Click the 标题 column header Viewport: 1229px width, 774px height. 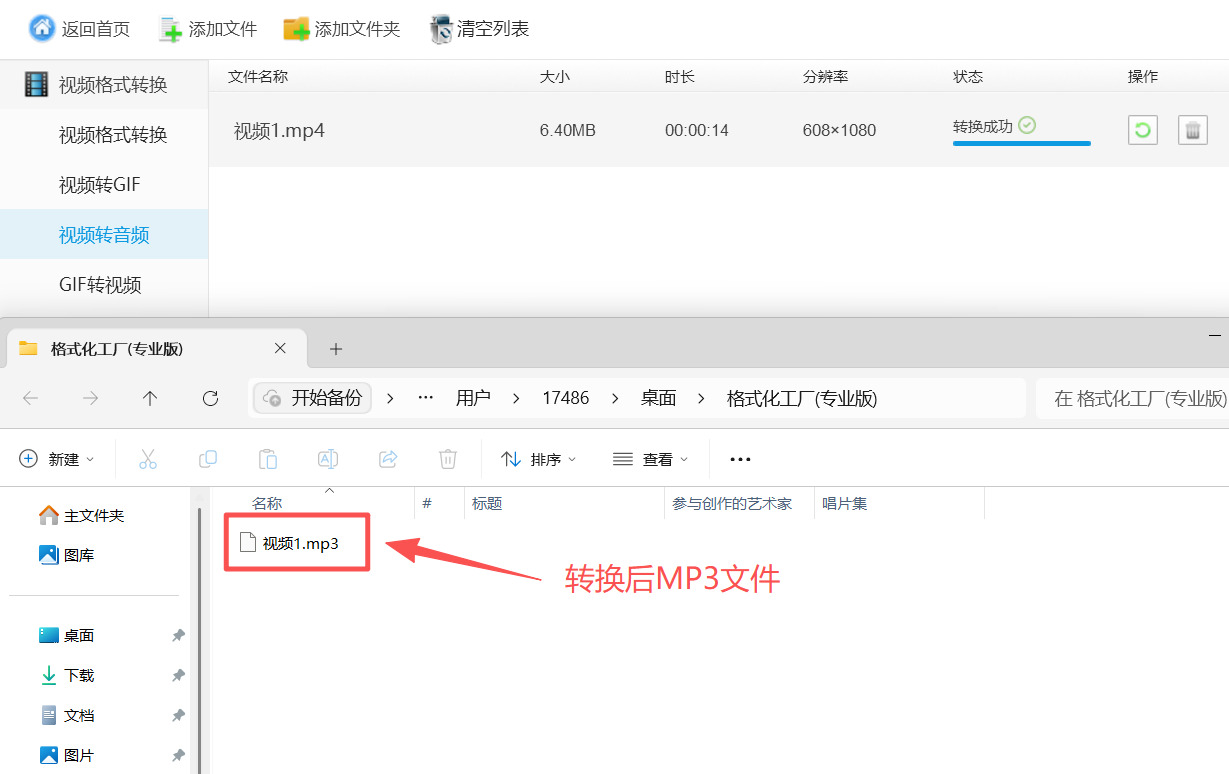pos(487,504)
